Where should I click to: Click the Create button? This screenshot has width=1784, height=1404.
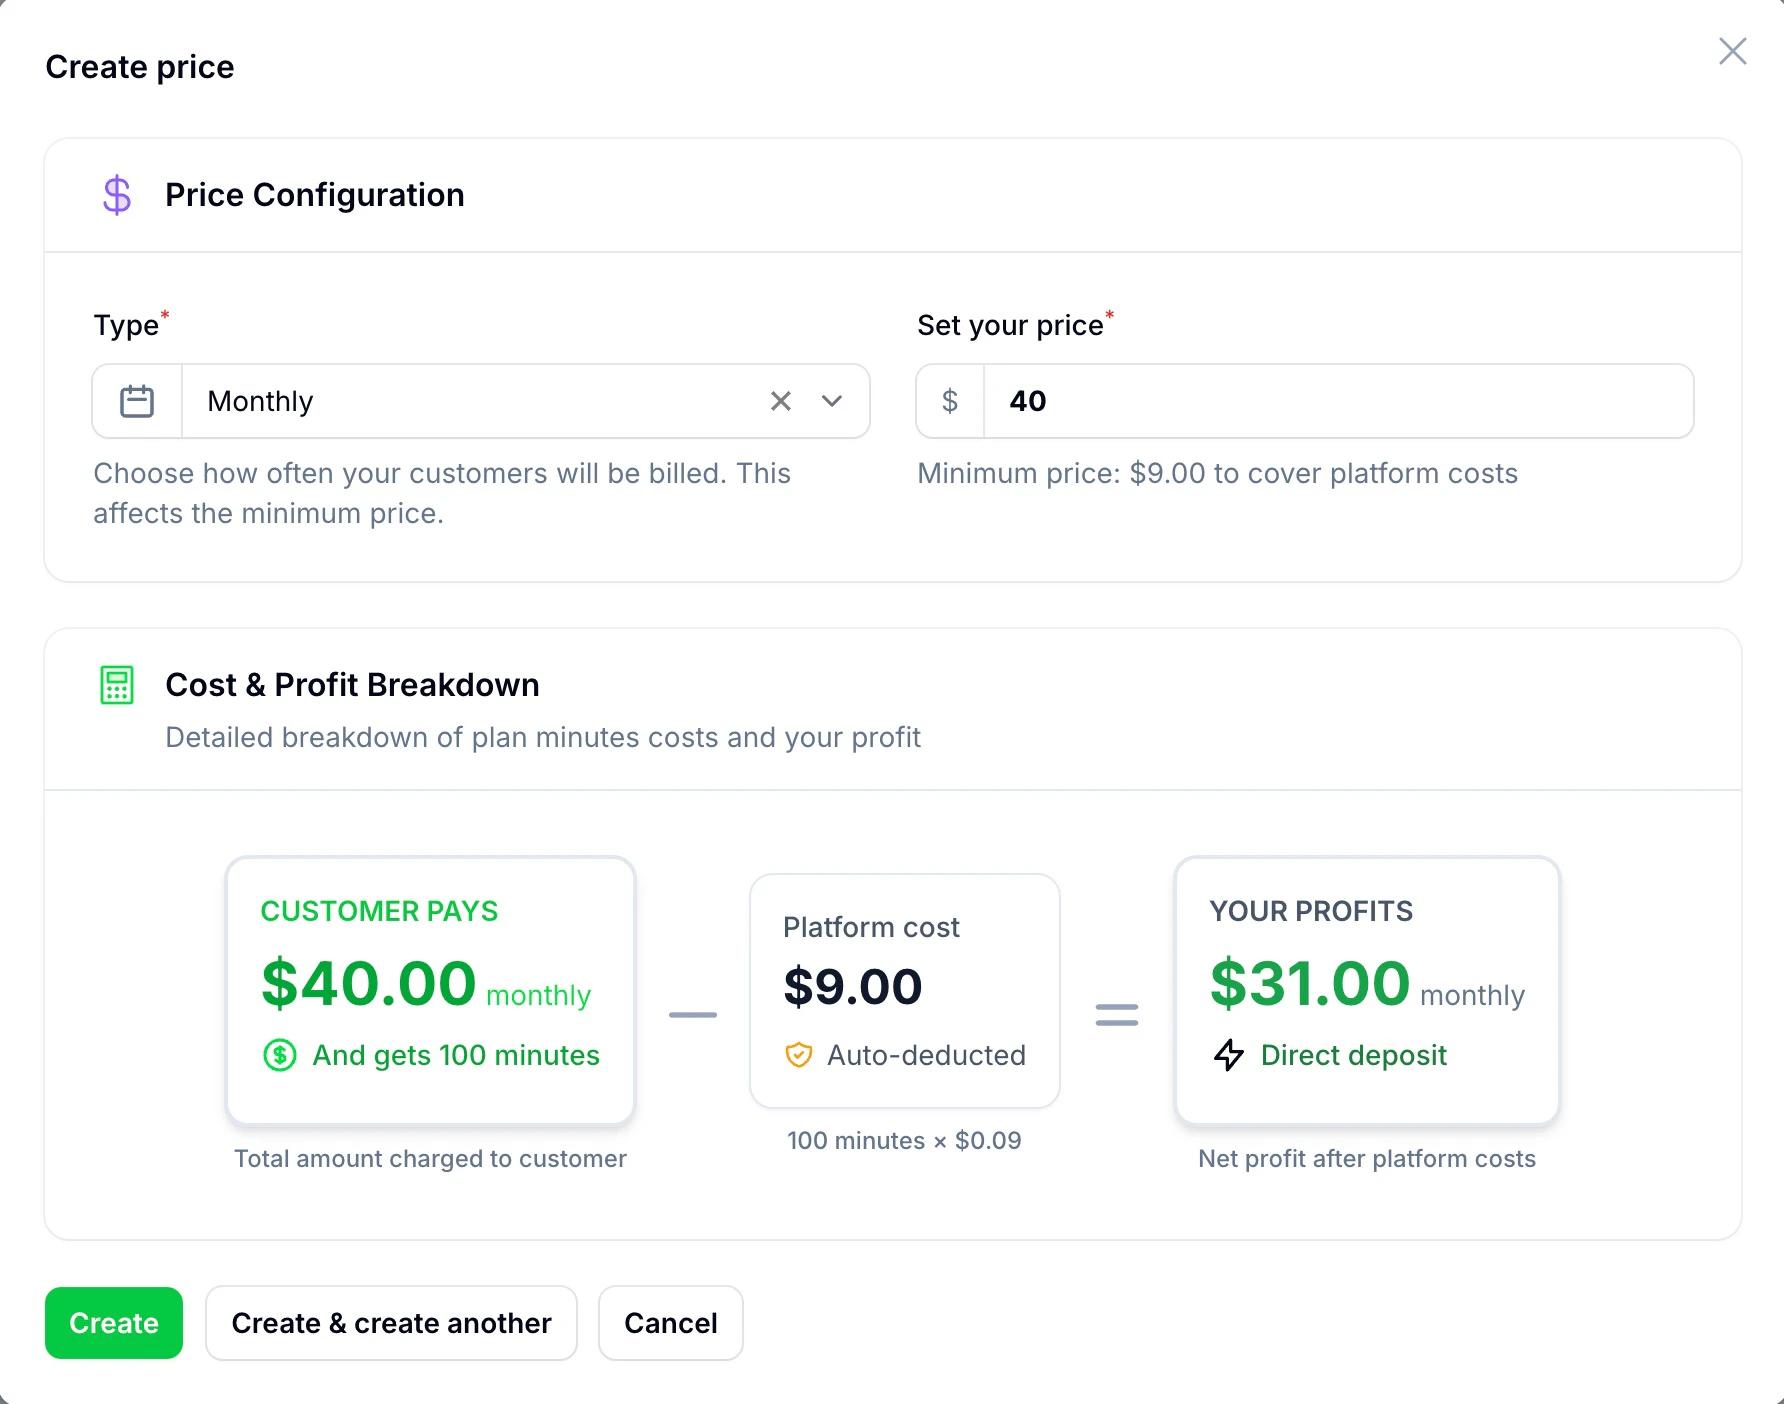[x=113, y=1323]
